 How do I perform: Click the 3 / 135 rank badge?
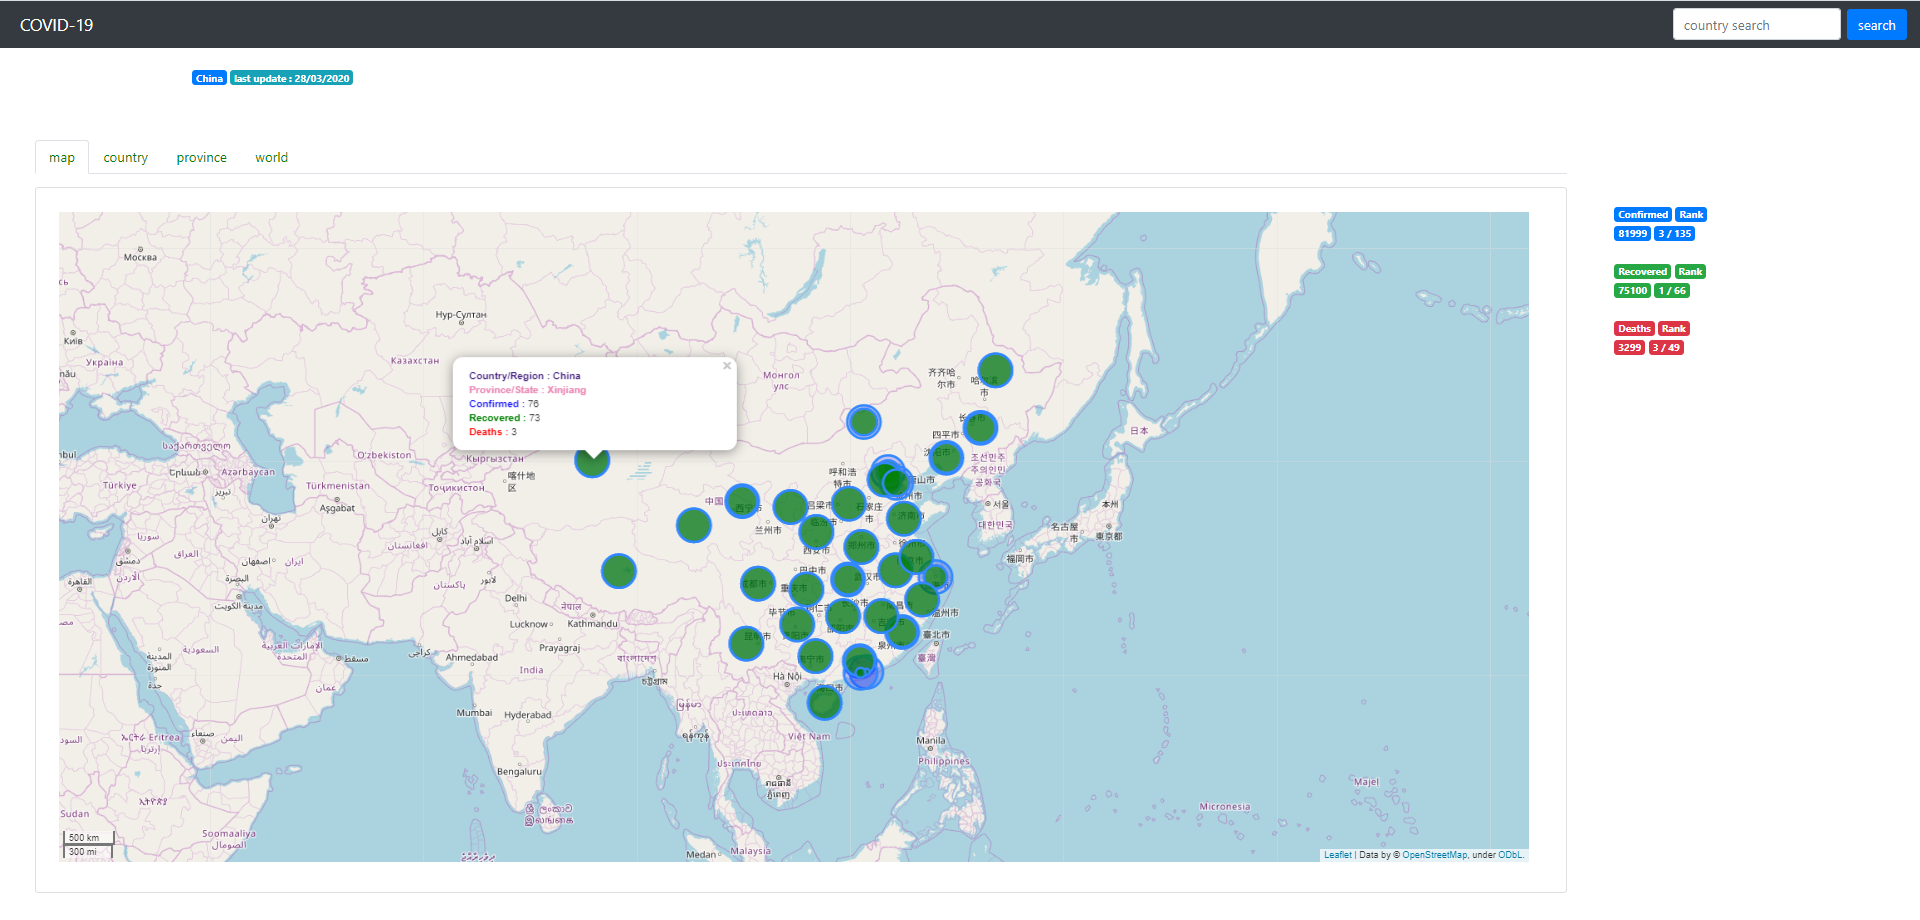tap(1674, 234)
